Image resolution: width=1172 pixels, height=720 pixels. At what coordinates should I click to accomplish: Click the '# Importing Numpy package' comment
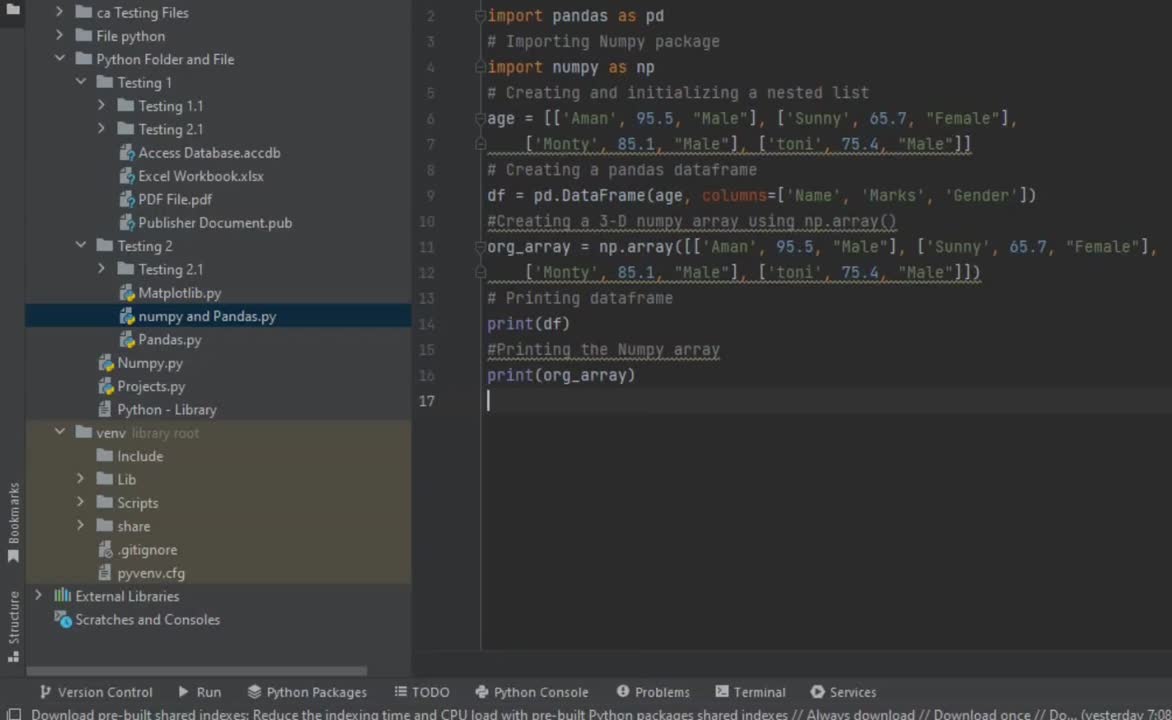coord(603,41)
